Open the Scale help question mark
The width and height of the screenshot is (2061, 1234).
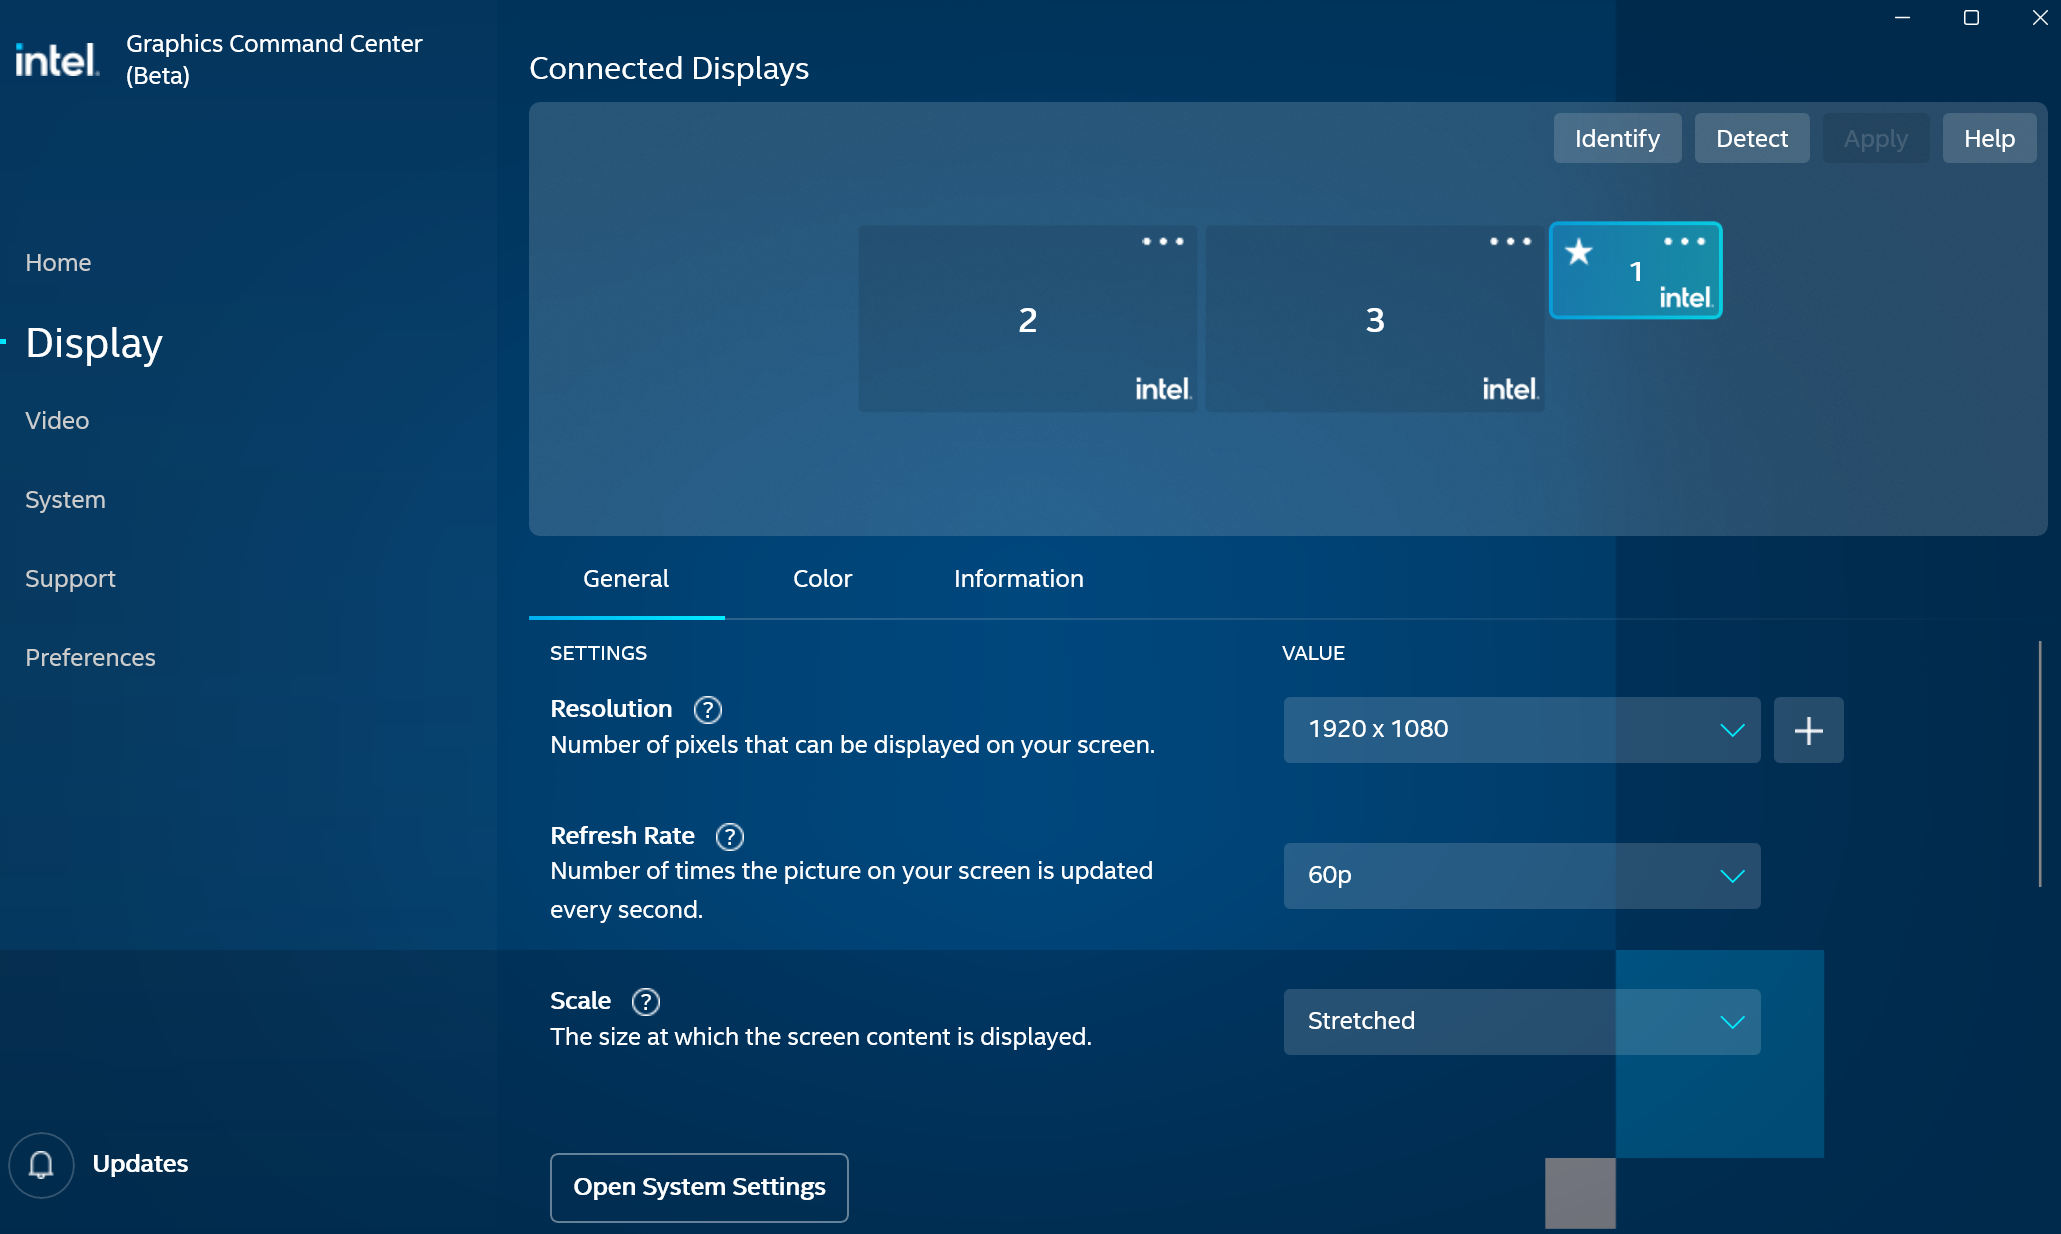click(646, 1001)
